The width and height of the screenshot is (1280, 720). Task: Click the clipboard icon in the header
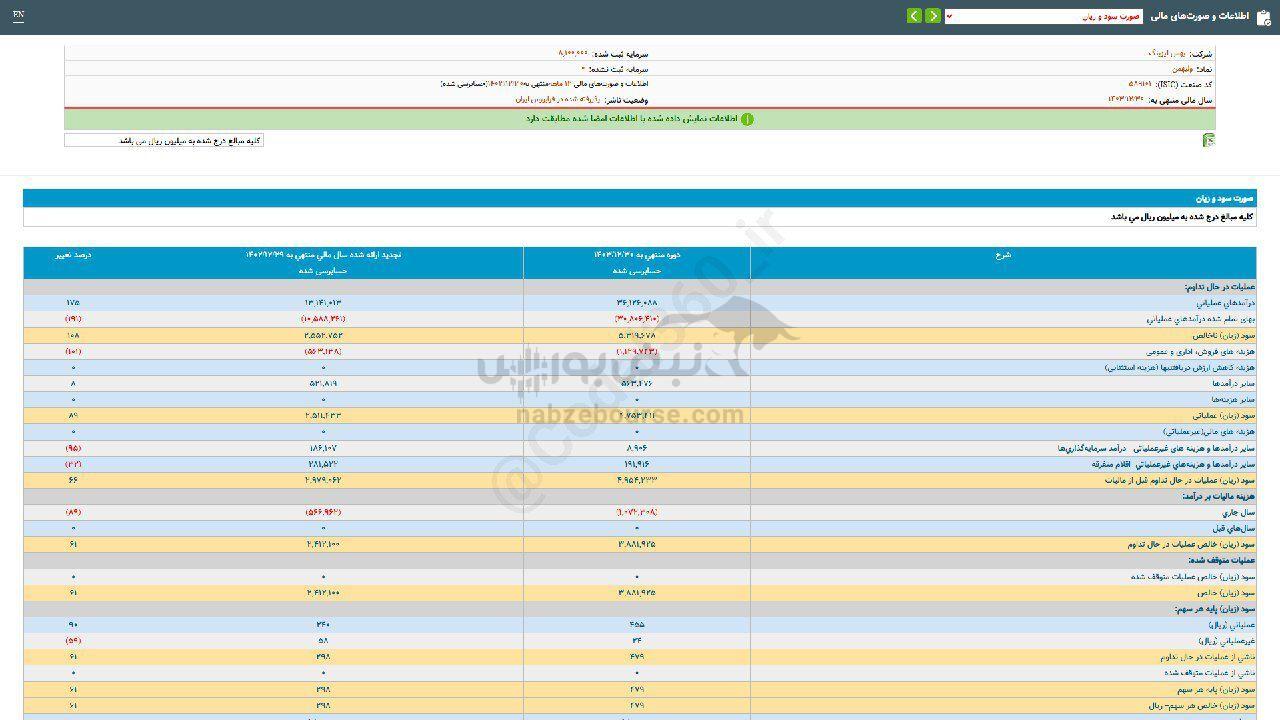1264,17
